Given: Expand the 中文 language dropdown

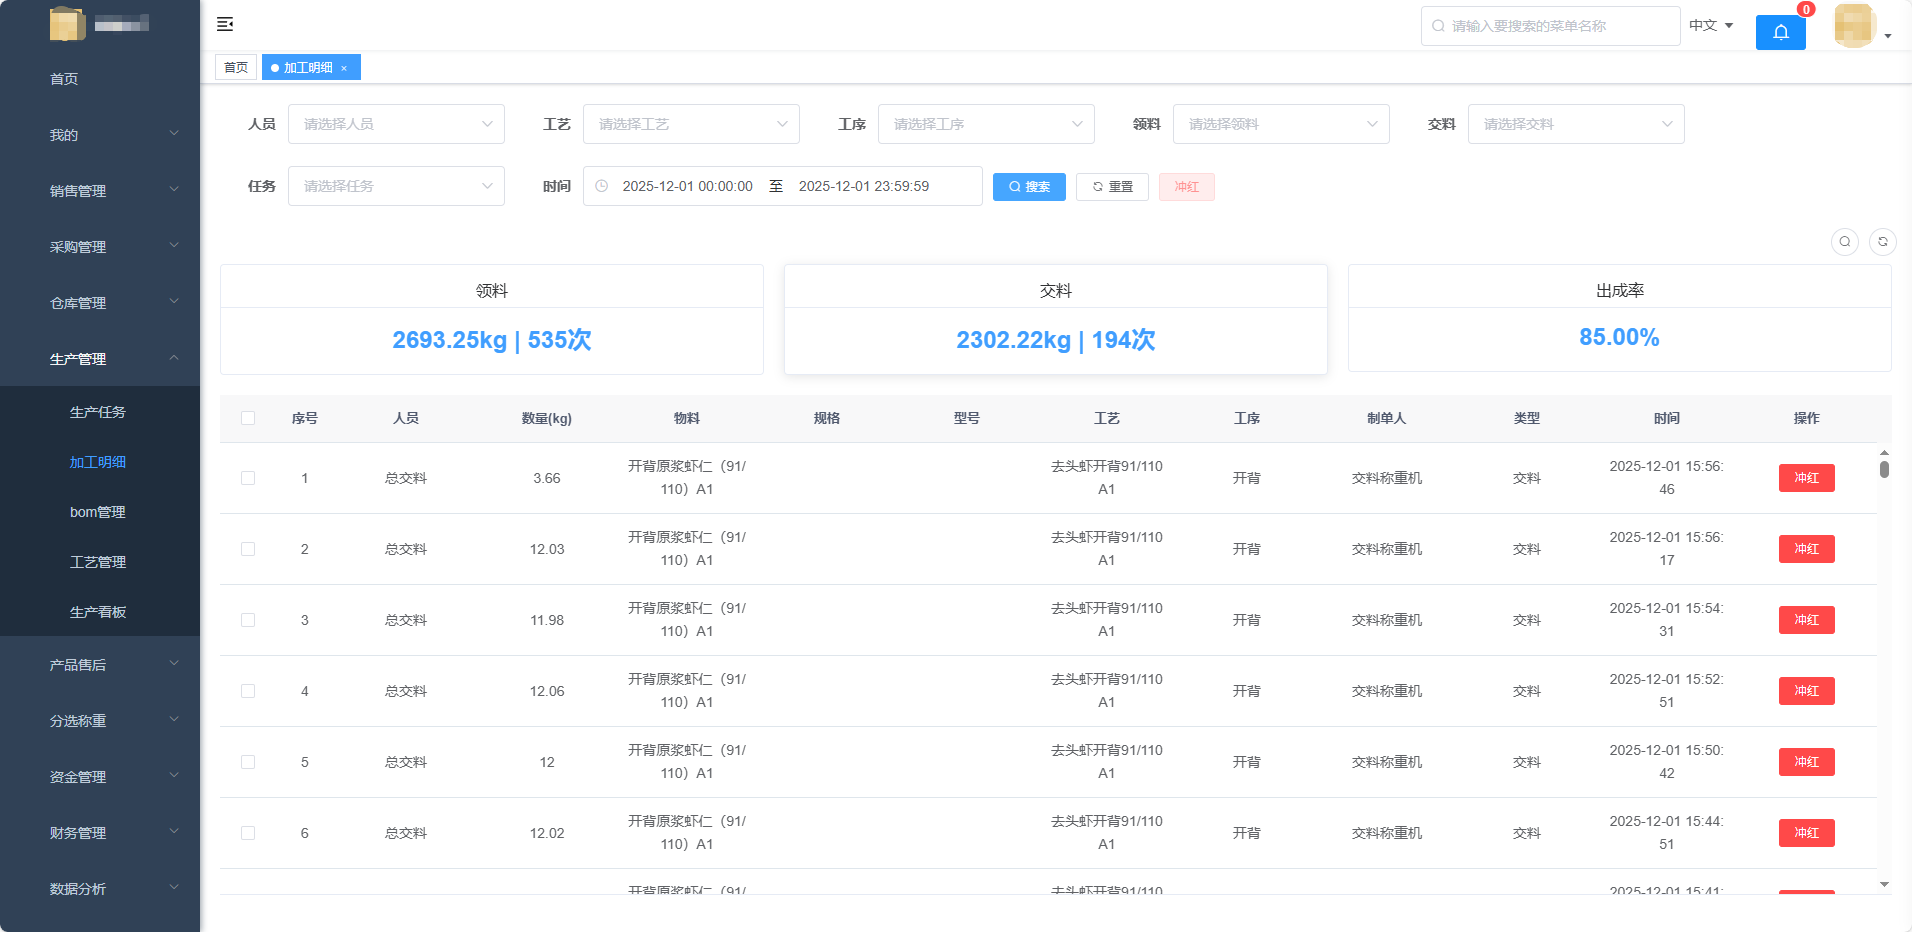Looking at the screenshot, I should 1710,26.
